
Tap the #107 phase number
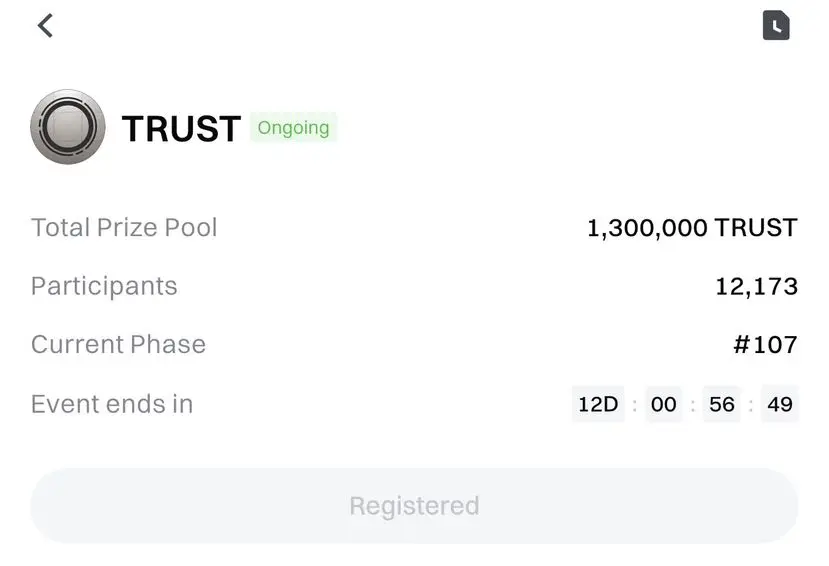[x=765, y=345]
